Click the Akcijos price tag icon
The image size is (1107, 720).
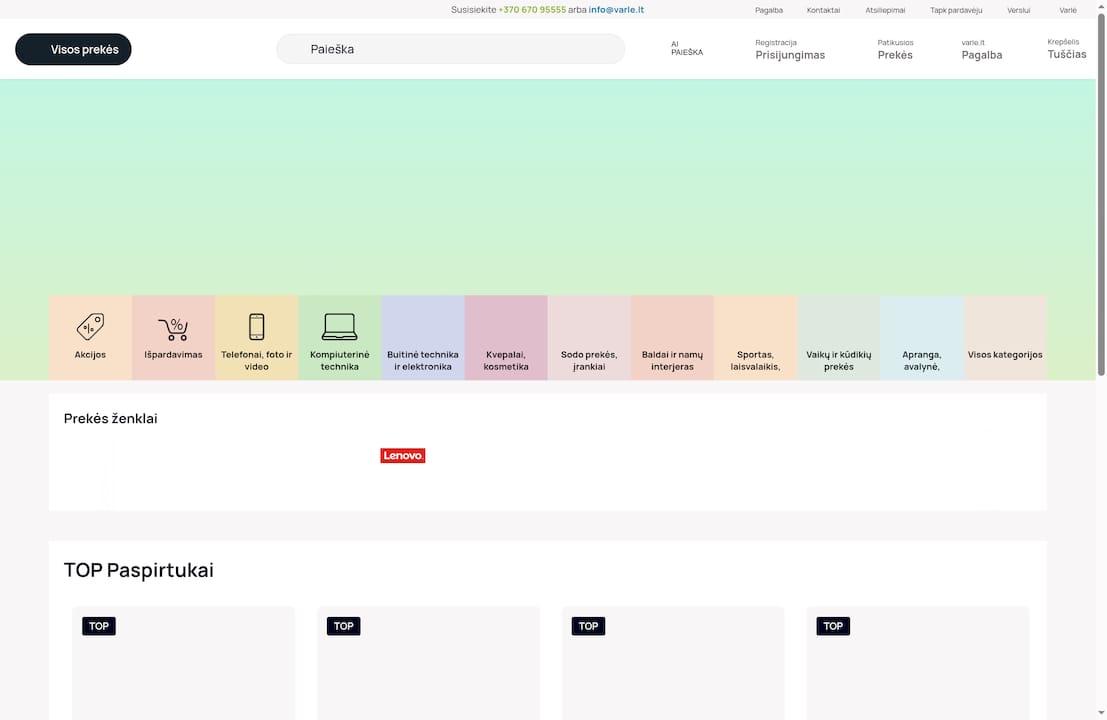90,327
